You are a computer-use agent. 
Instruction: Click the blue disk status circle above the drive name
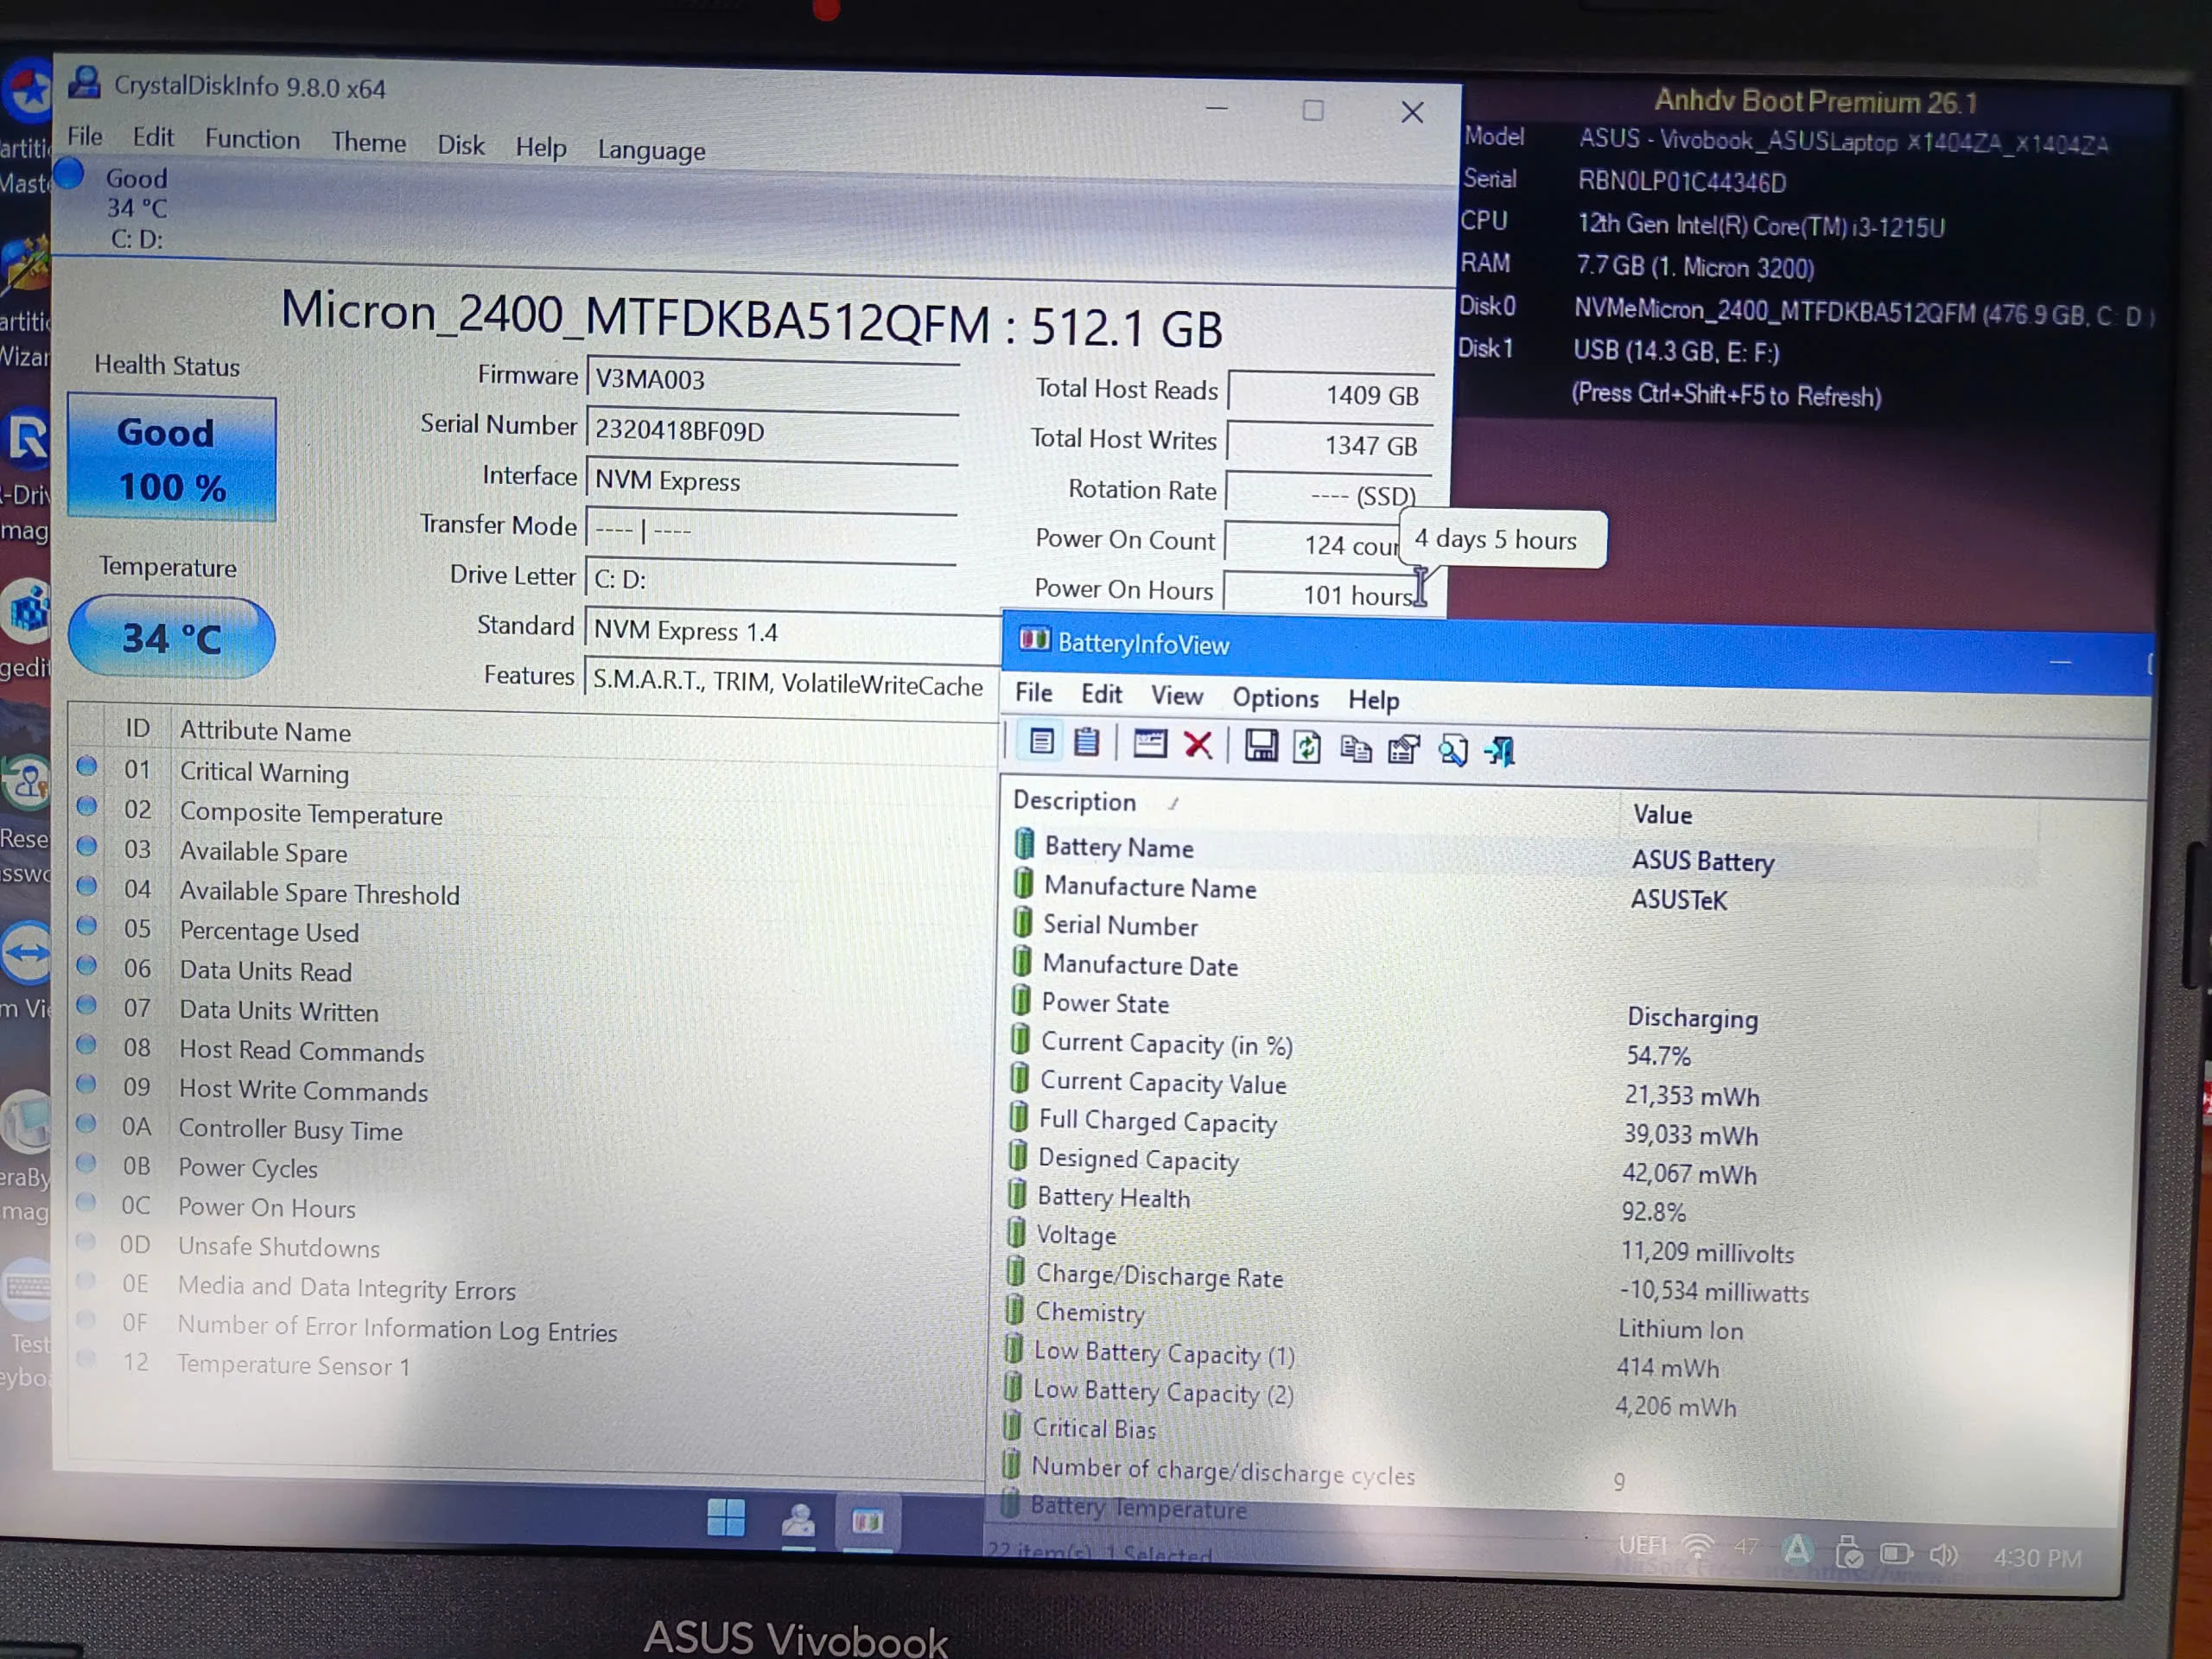[x=68, y=173]
